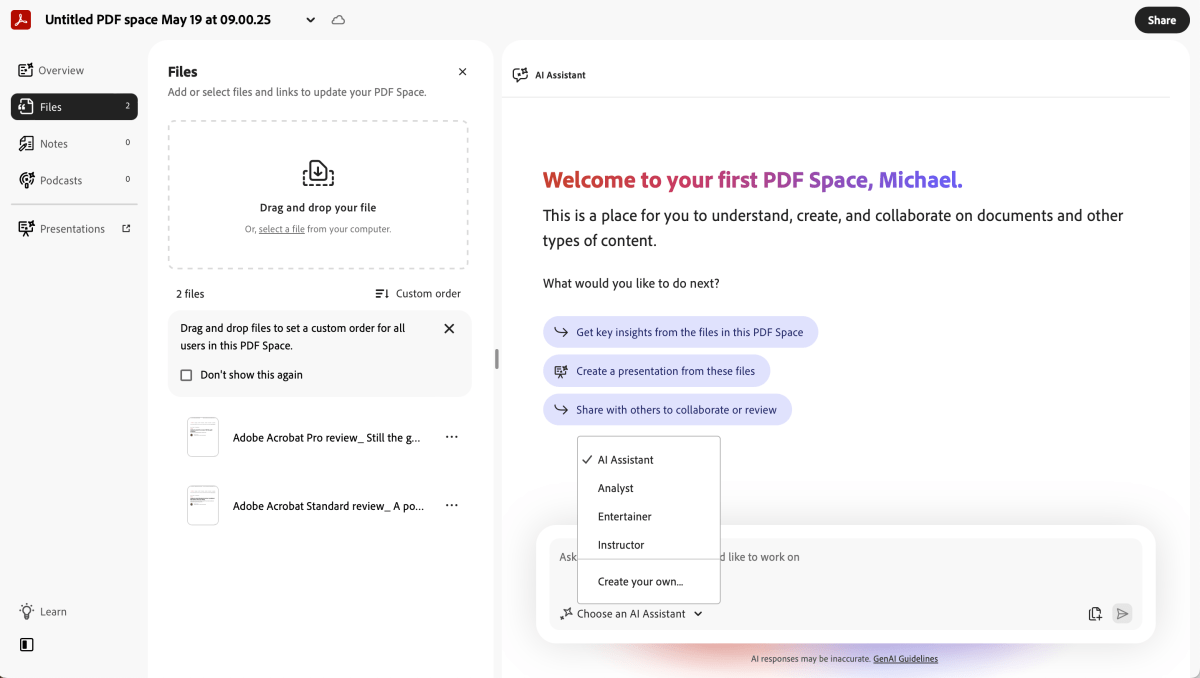The image size is (1200, 678).
Task: Select 'Create your own...' menu entry
Action: click(x=649, y=582)
